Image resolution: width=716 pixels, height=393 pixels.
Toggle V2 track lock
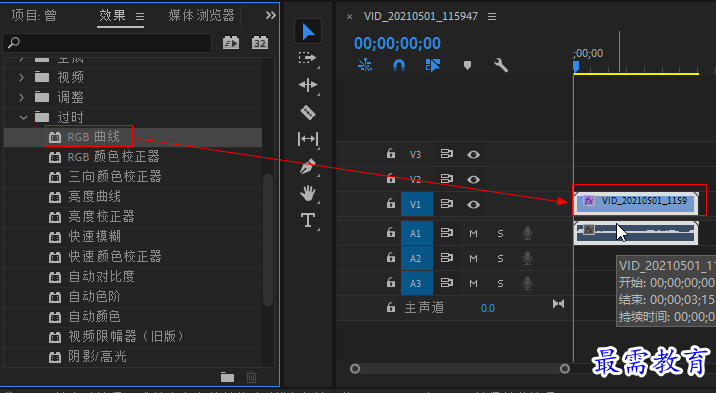point(391,178)
